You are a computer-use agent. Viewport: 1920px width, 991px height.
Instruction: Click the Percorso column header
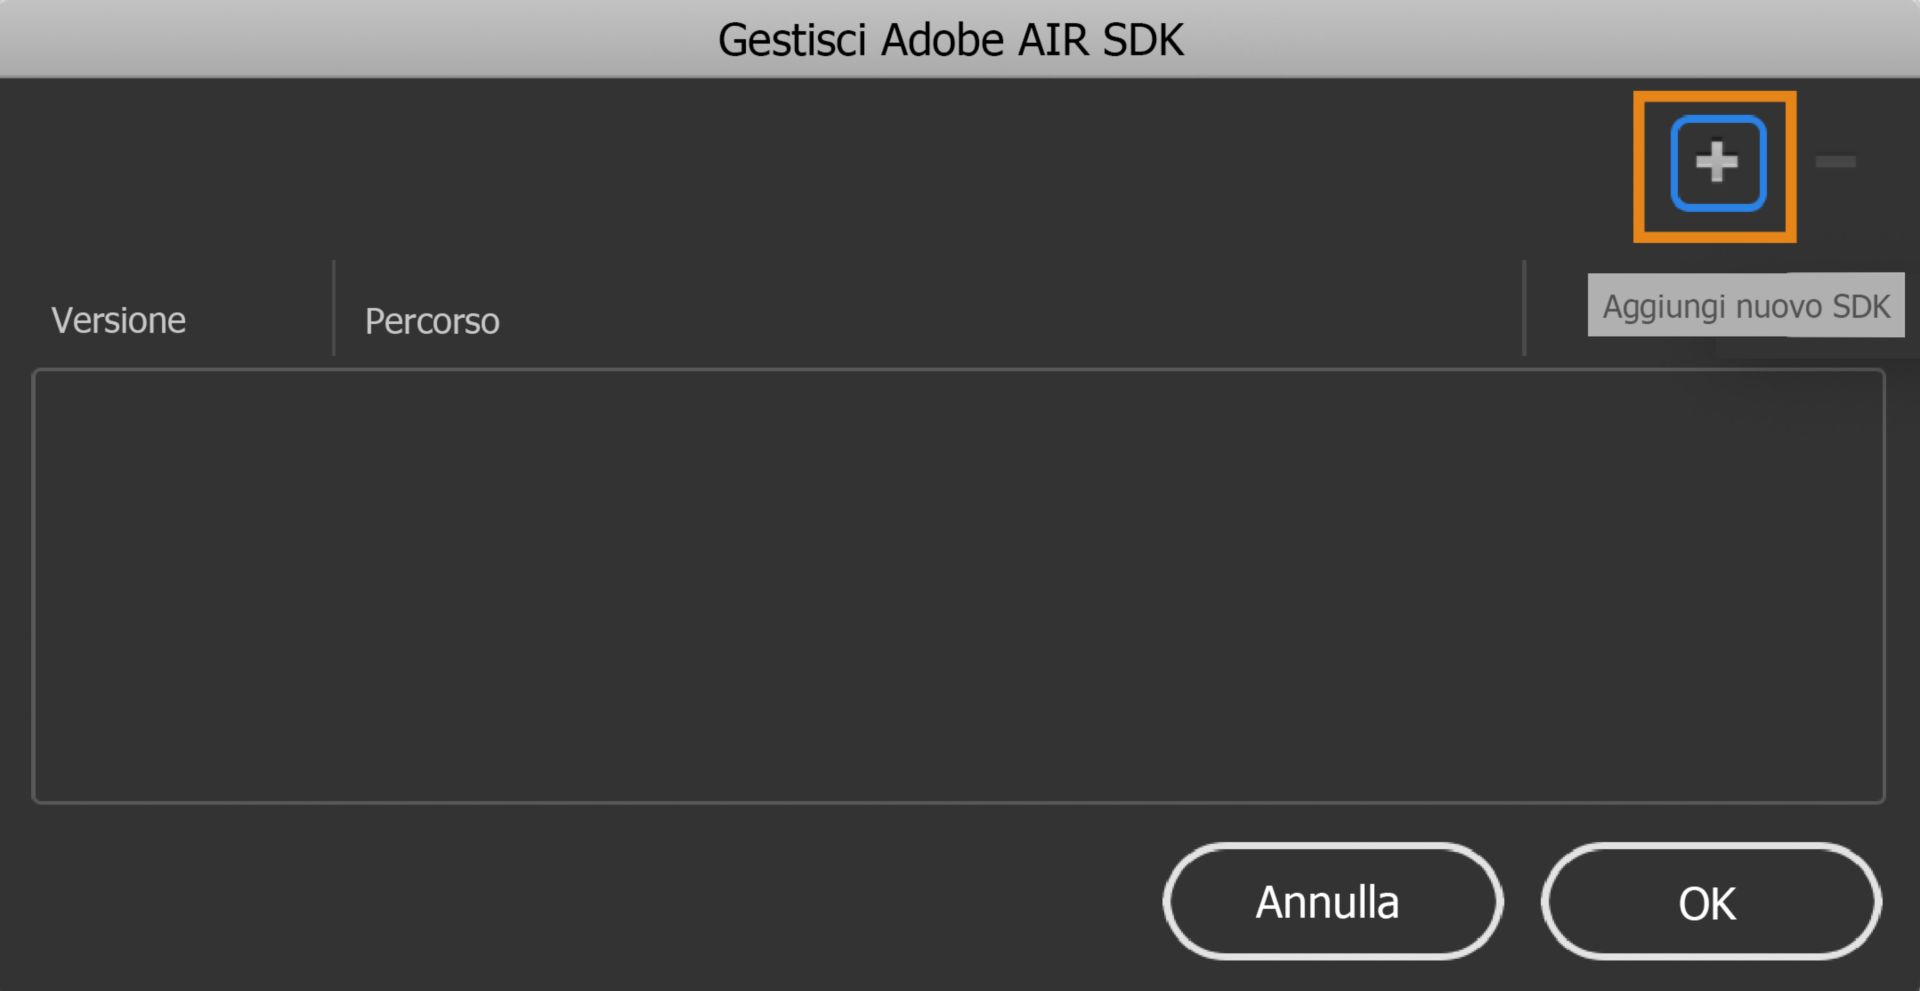[x=431, y=320]
